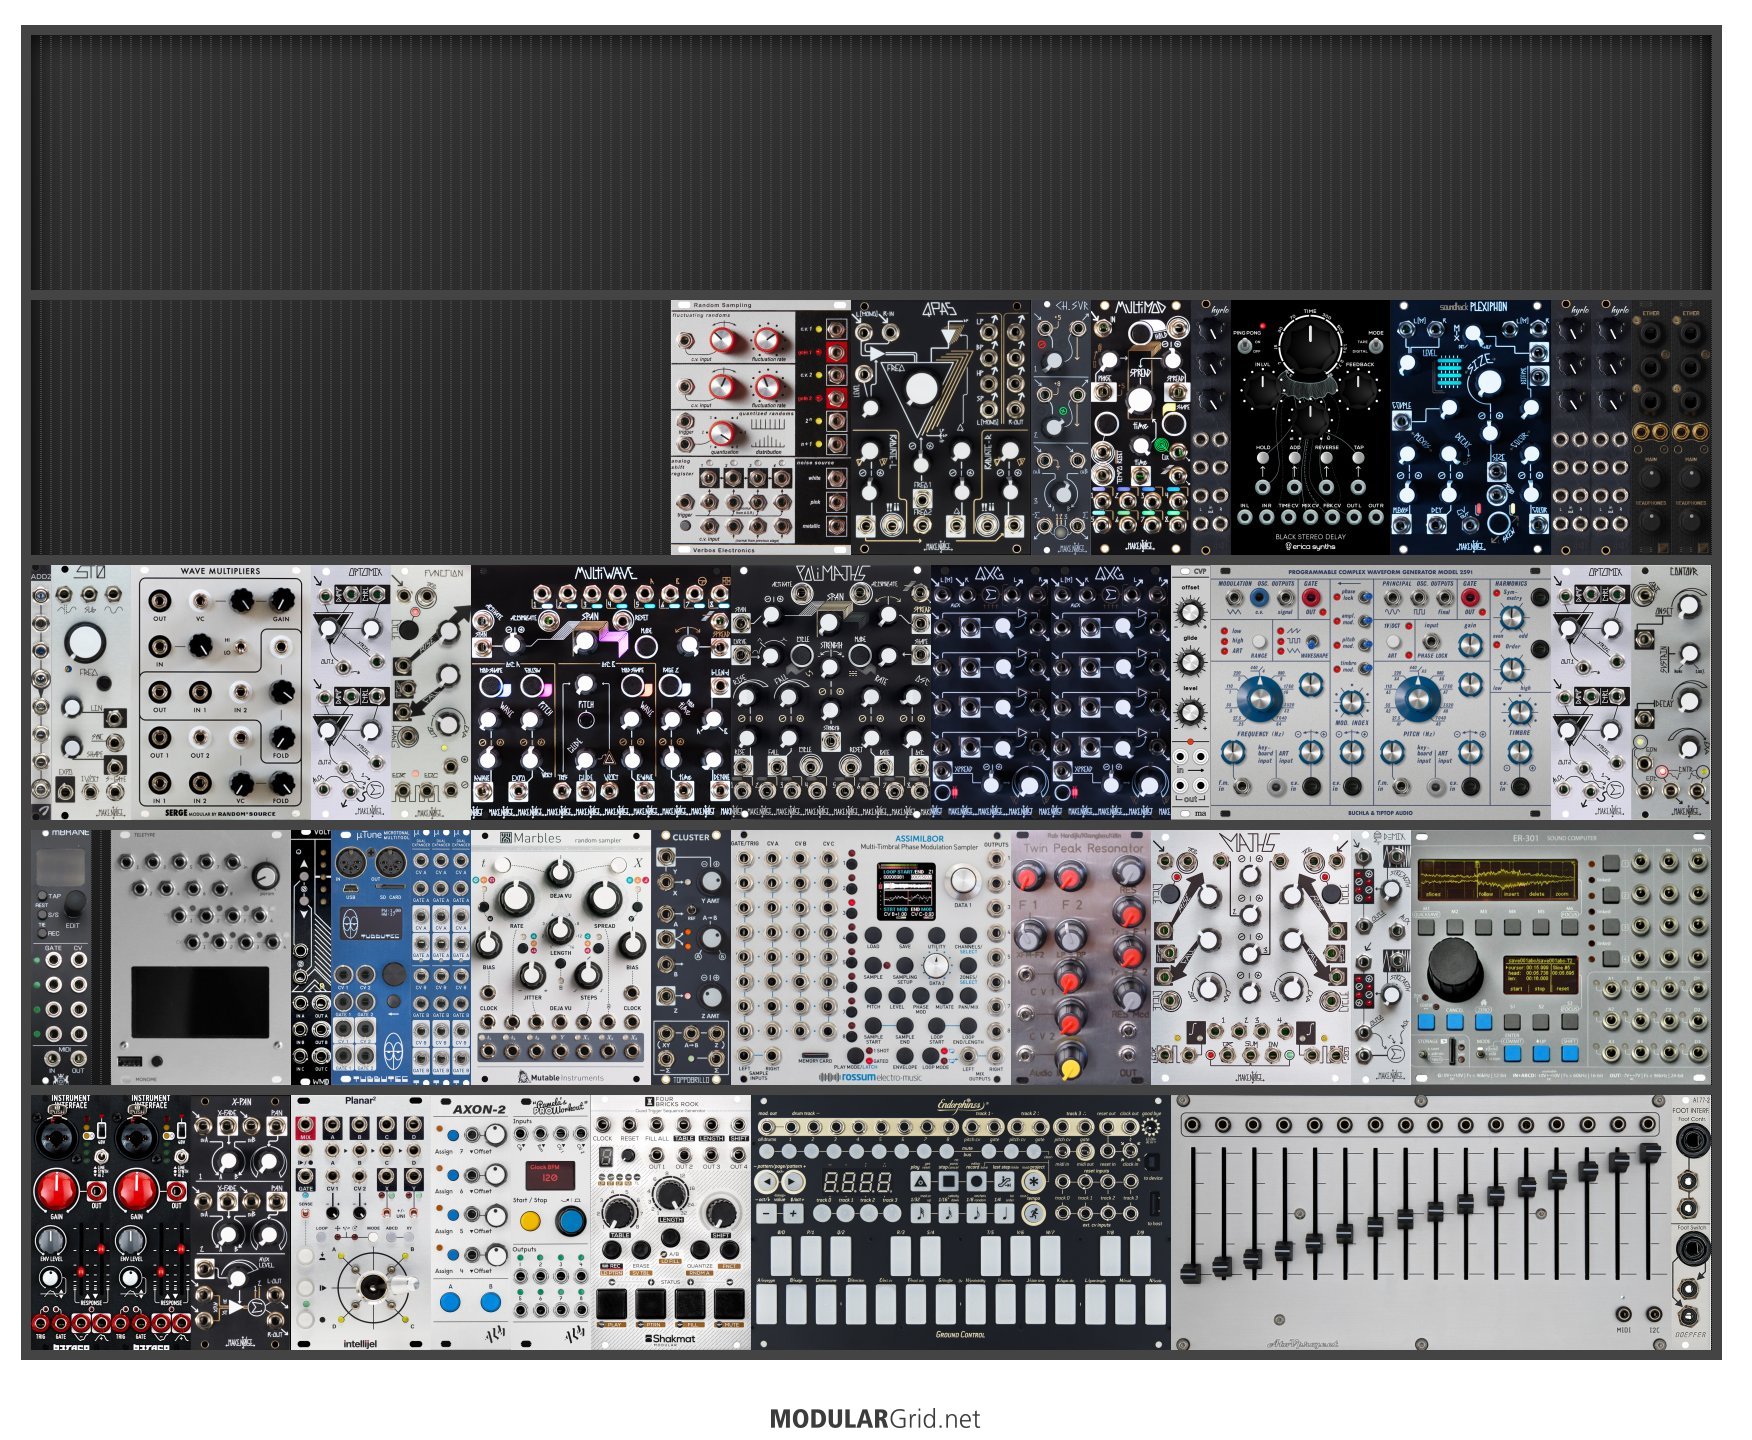The width and height of the screenshot is (1752, 1440).
Task: Select the X-Pan module
Action: pyautogui.click(x=241, y=1222)
